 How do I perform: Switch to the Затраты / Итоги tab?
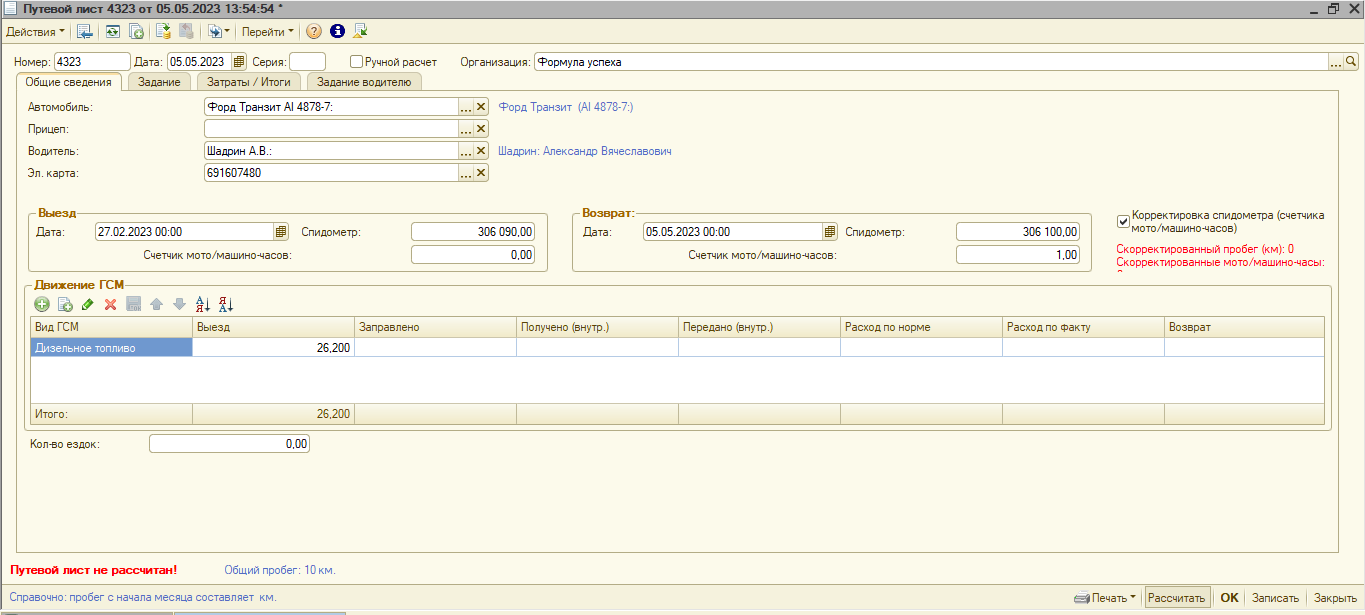(x=250, y=82)
